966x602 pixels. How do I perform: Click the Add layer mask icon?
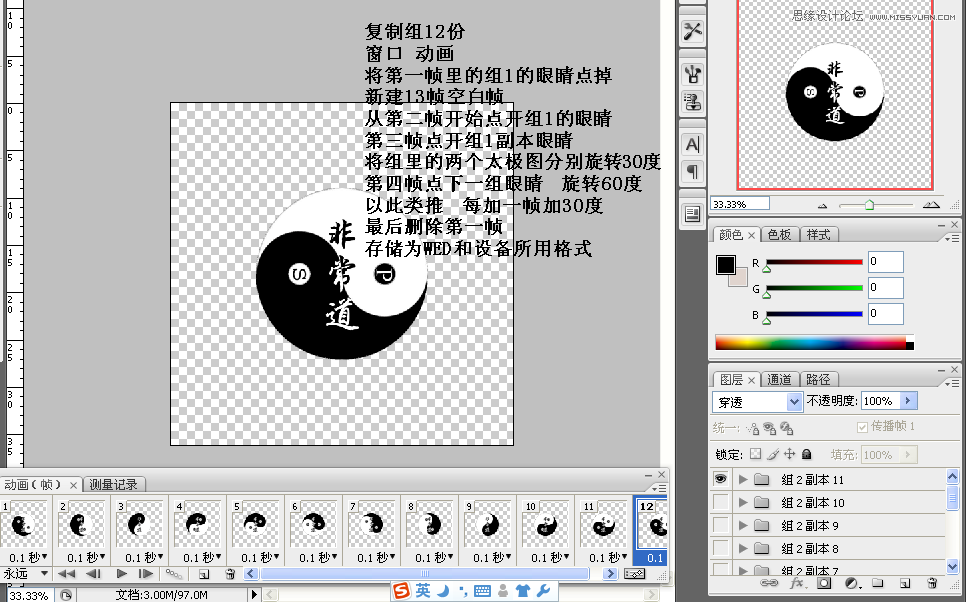[x=825, y=583]
